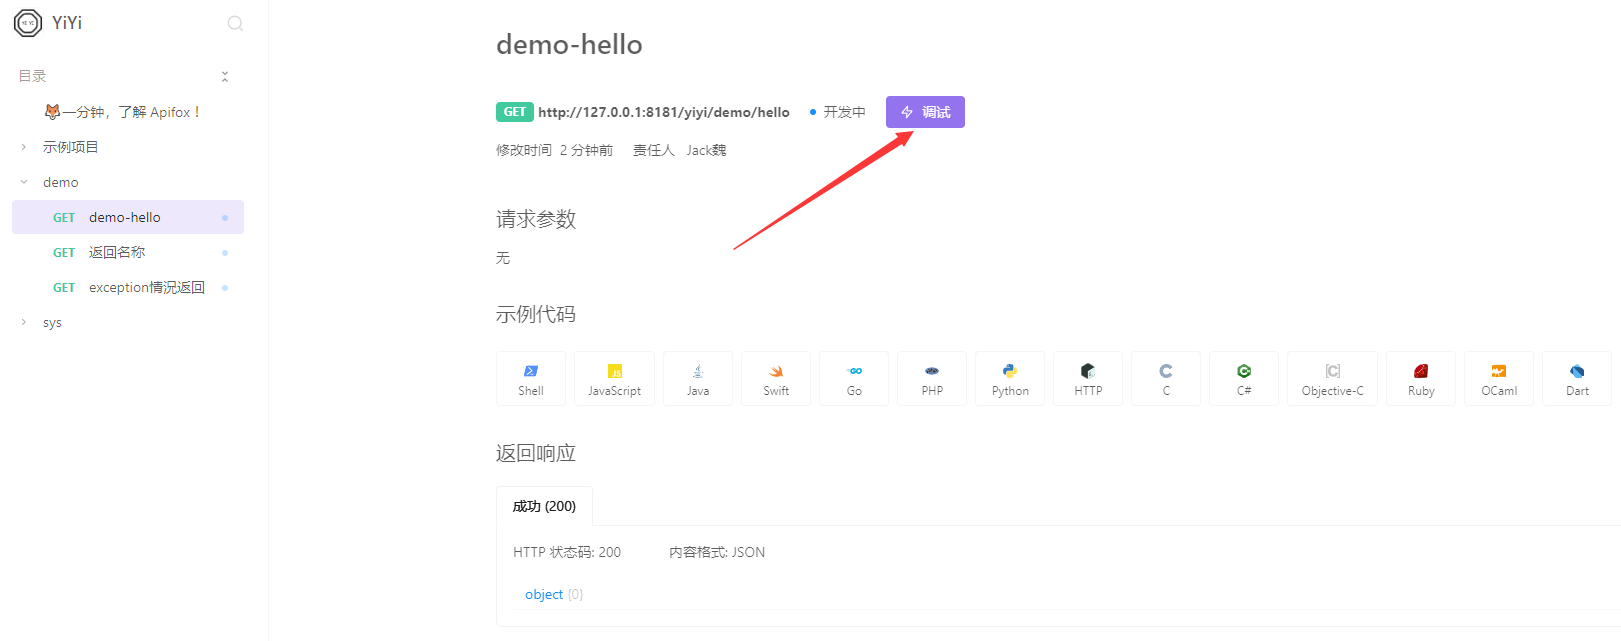Click the 内容格式: JSON text
1621x641 pixels.
tap(717, 552)
